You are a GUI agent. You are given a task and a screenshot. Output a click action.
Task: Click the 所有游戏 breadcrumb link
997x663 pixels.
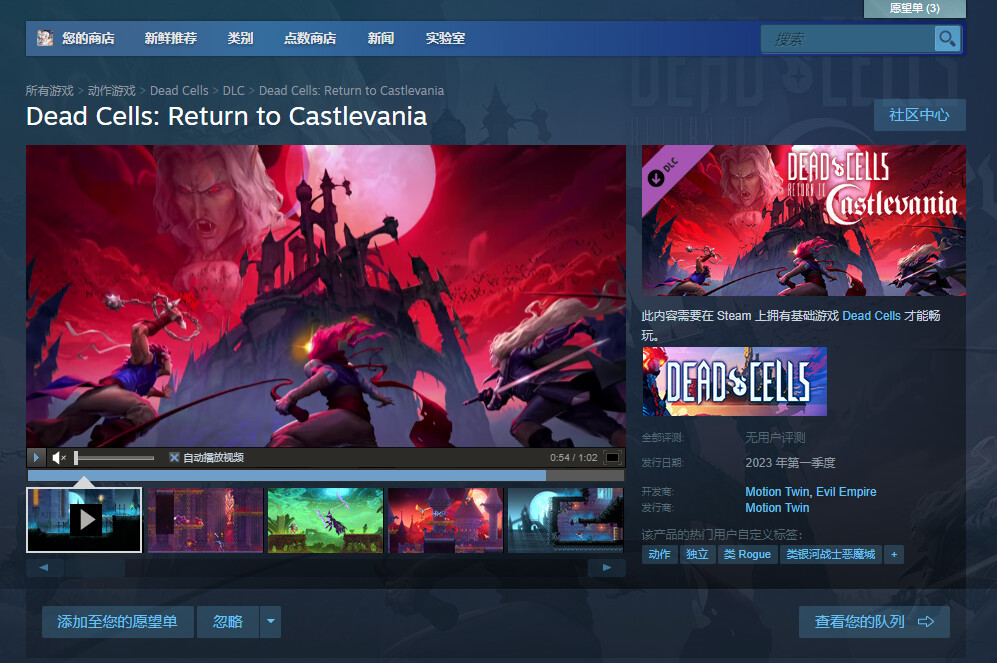pyautogui.click(x=50, y=90)
